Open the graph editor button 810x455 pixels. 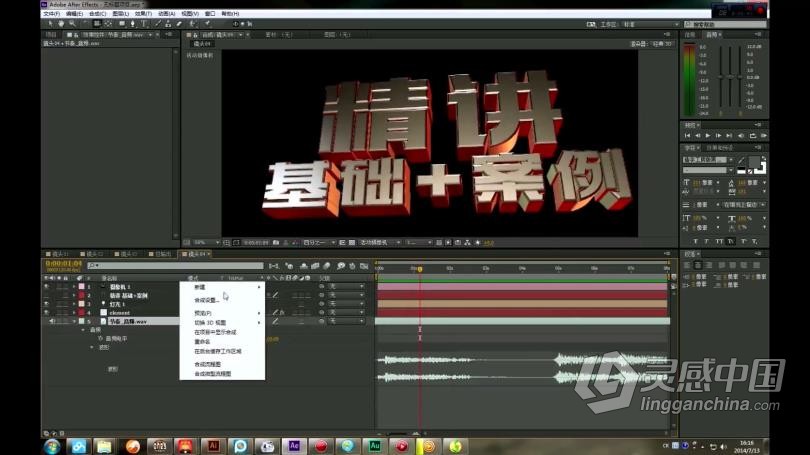click(x=364, y=266)
